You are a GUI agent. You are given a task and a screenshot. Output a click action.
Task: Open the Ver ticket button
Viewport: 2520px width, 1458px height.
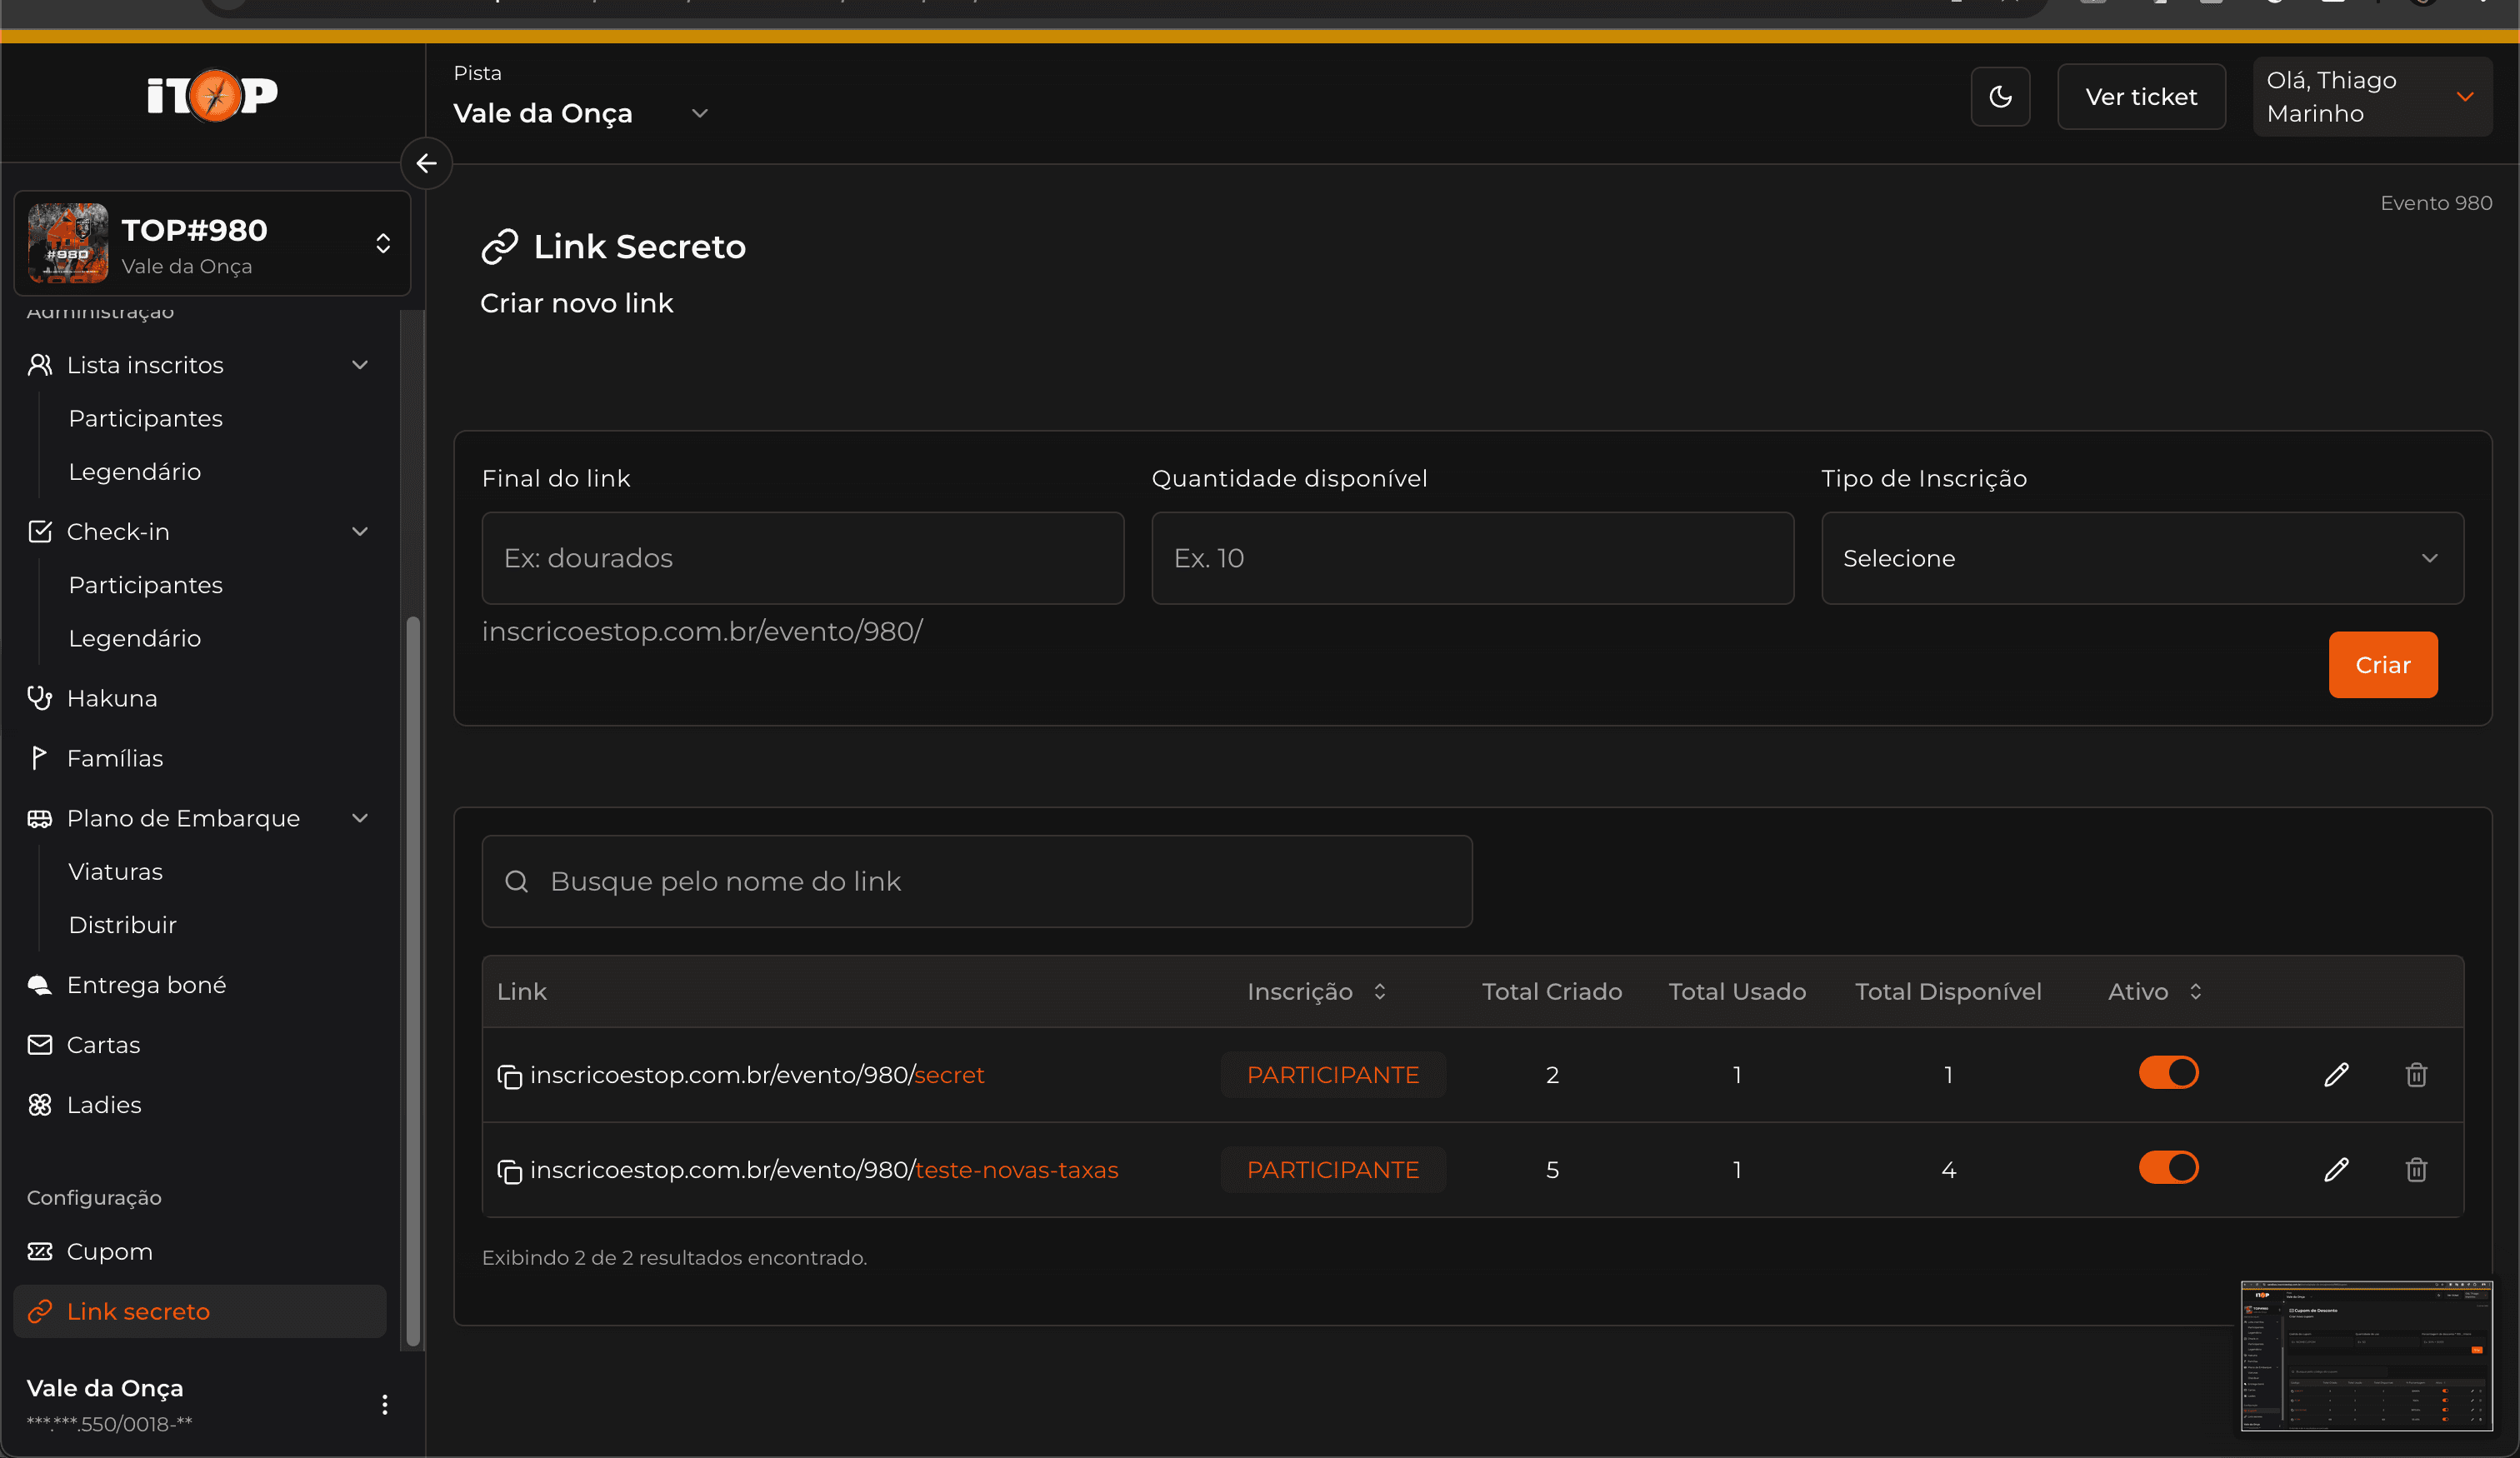click(2141, 97)
